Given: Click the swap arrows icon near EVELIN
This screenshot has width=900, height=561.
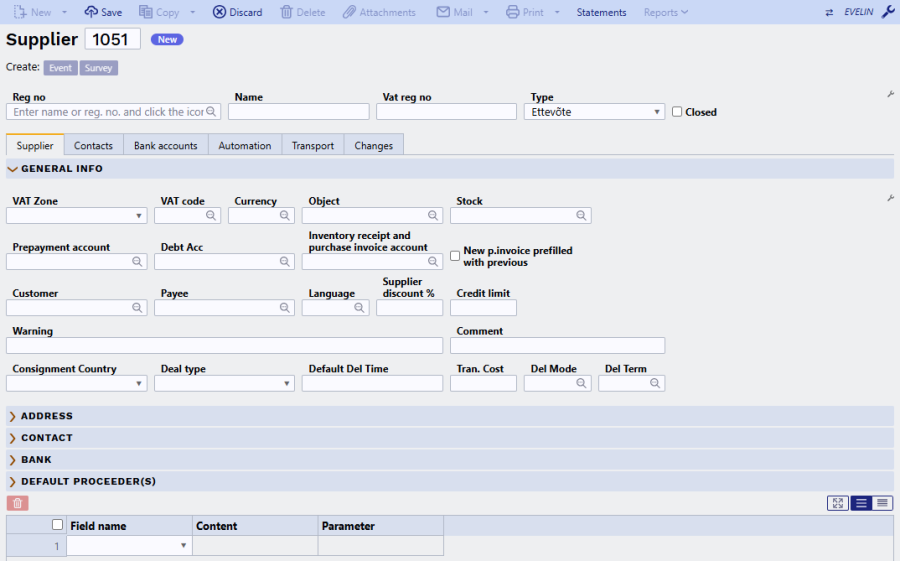Looking at the screenshot, I should point(829,12).
